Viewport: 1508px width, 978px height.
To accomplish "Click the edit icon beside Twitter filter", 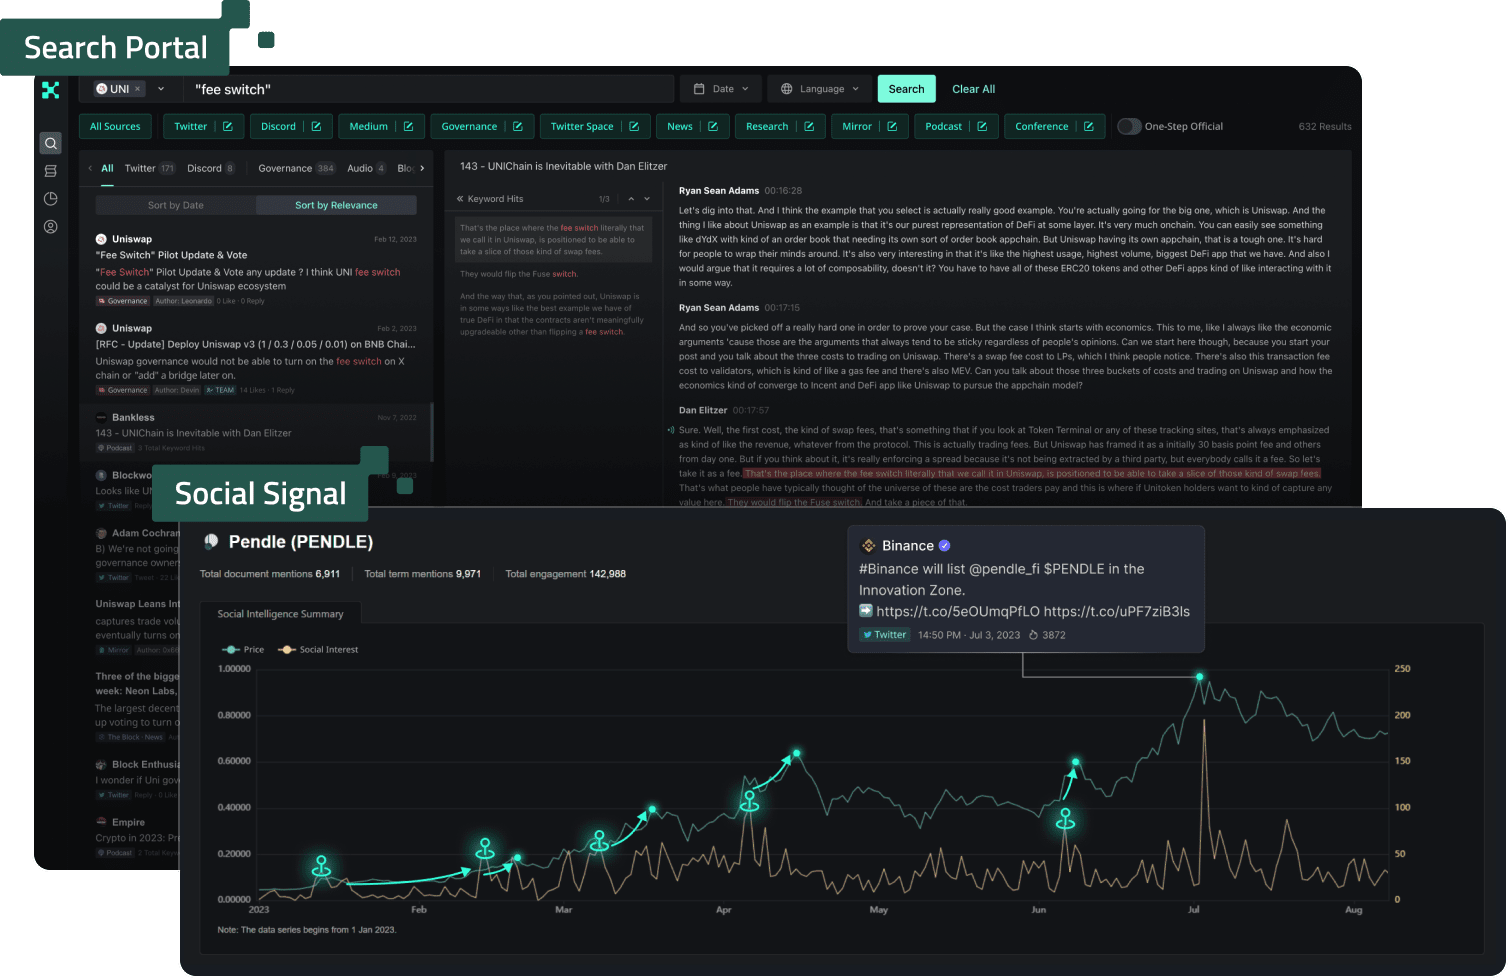I will (x=228, y=127).
